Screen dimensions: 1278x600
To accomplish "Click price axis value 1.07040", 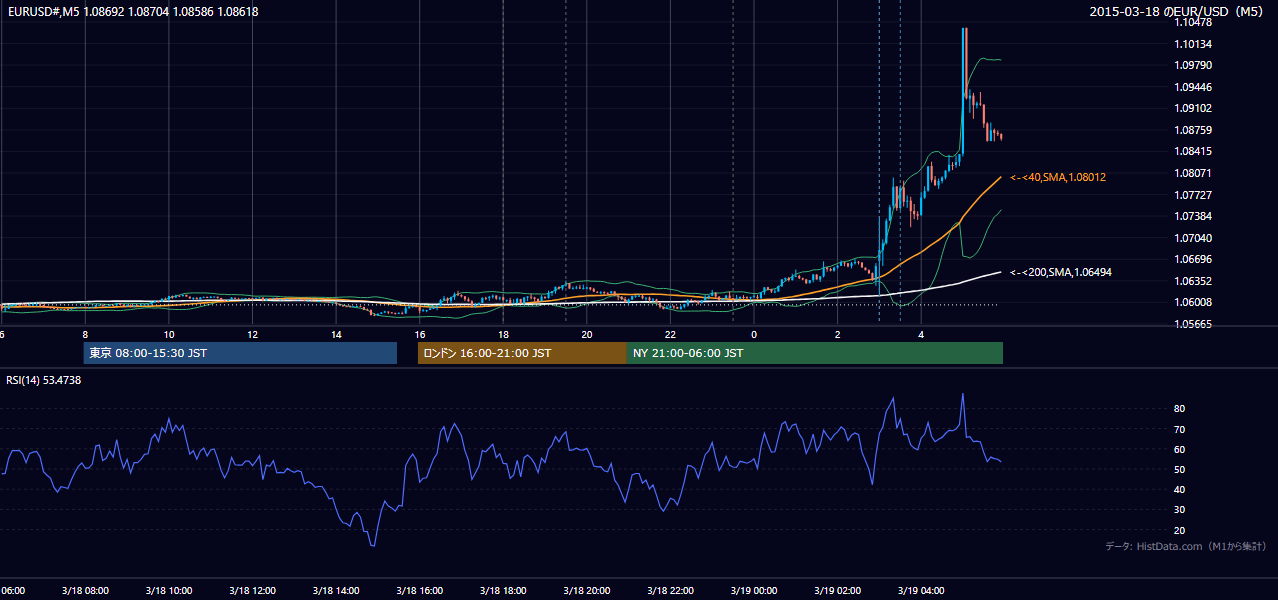I will [1194, 238].
